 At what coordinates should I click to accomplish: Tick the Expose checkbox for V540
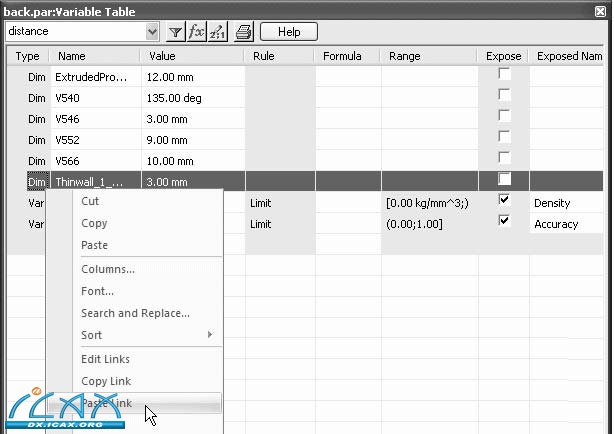pos(504,94)
